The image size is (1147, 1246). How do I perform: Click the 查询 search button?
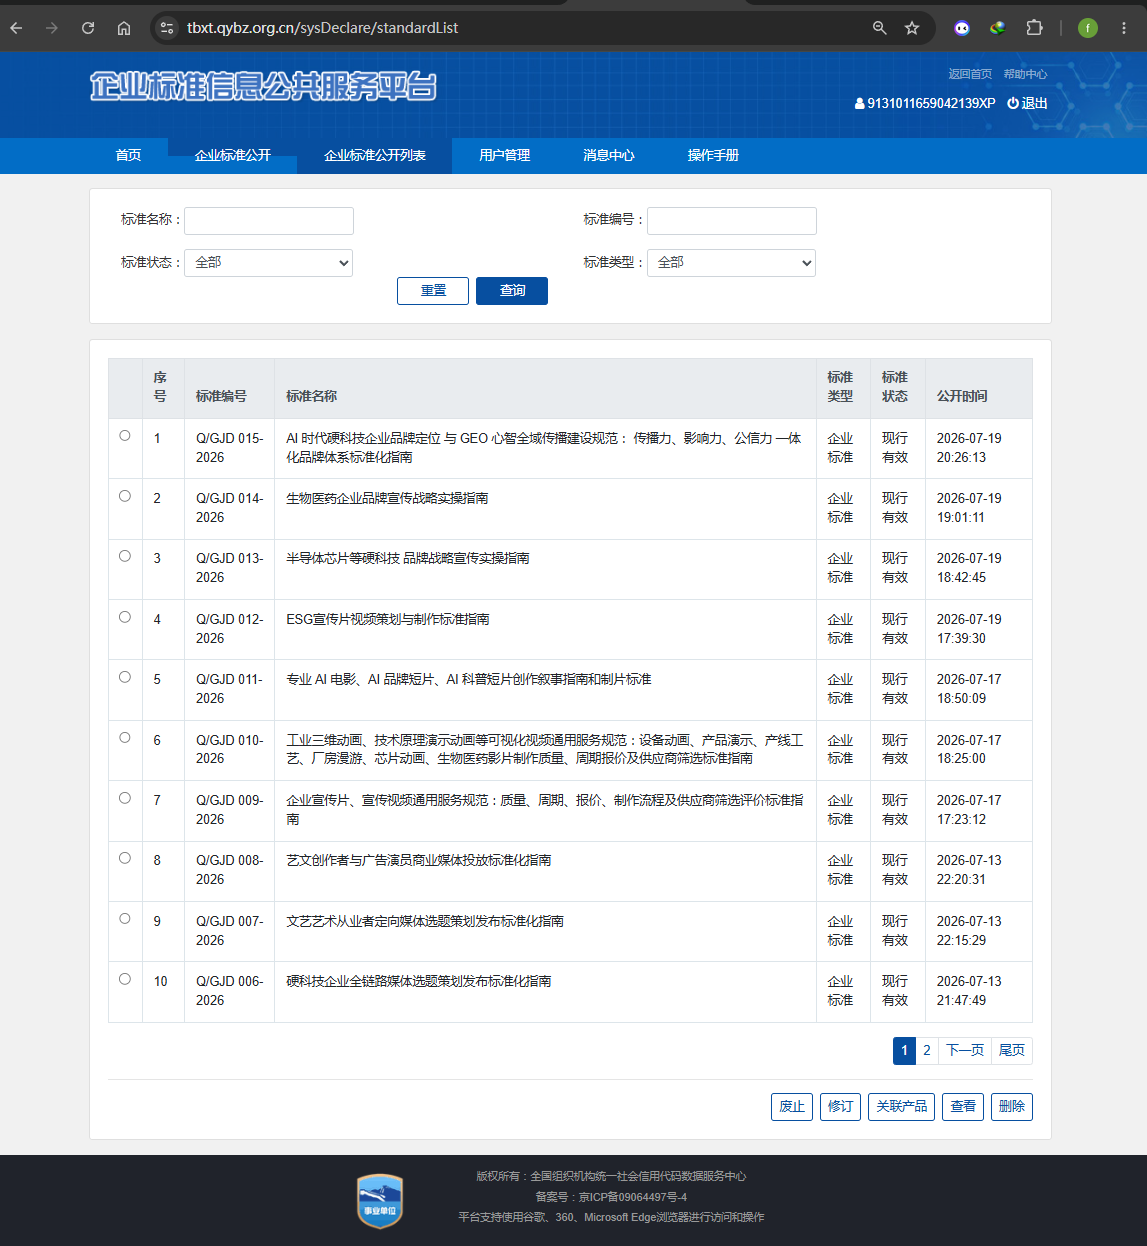point(512,291)
